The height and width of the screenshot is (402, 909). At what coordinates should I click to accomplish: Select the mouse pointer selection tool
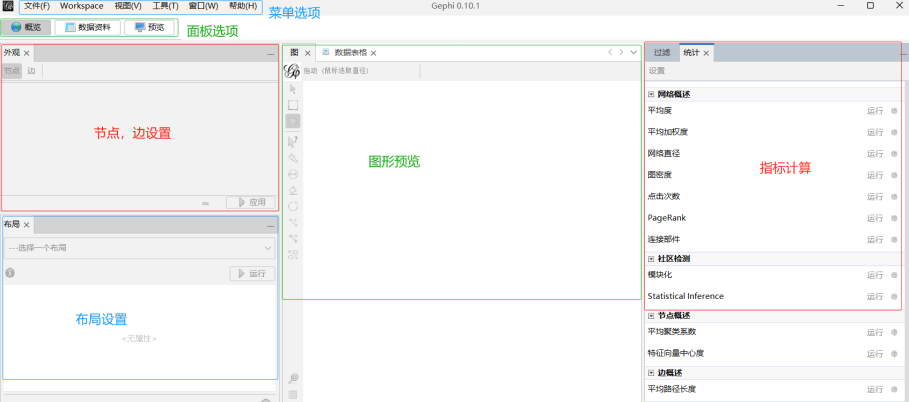coord(292,89)
